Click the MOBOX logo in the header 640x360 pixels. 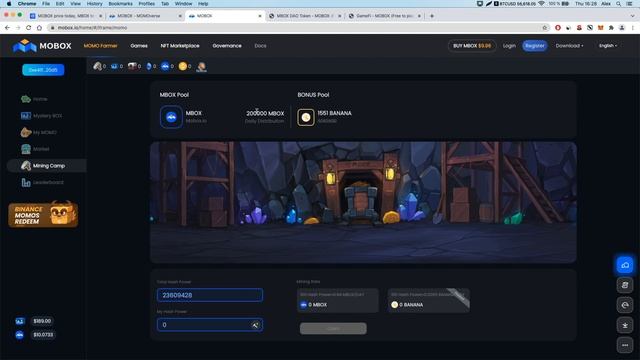[x=42, y=46]
